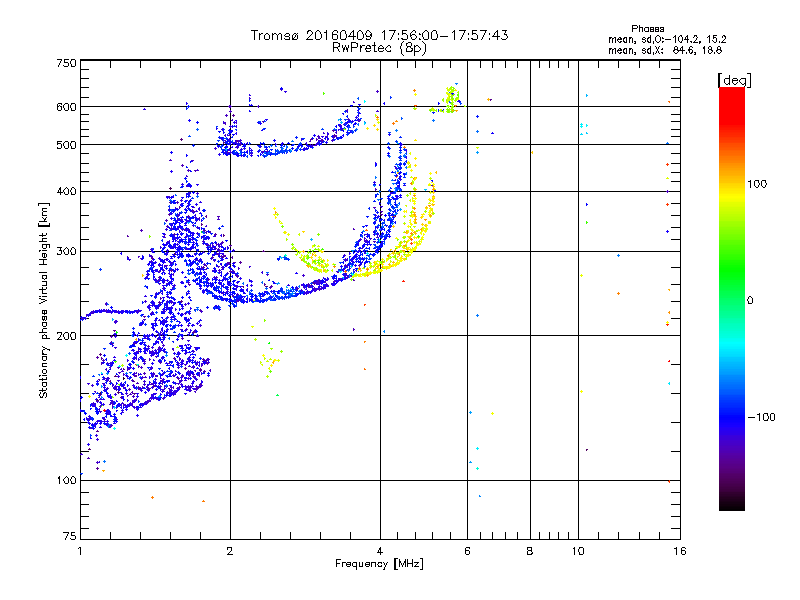The height and width of the screenshot is (600, 800).
Task: Click the plot title 'Tromsø 20160409 17:56:00-17:57:43'
Action: point(379,35)
